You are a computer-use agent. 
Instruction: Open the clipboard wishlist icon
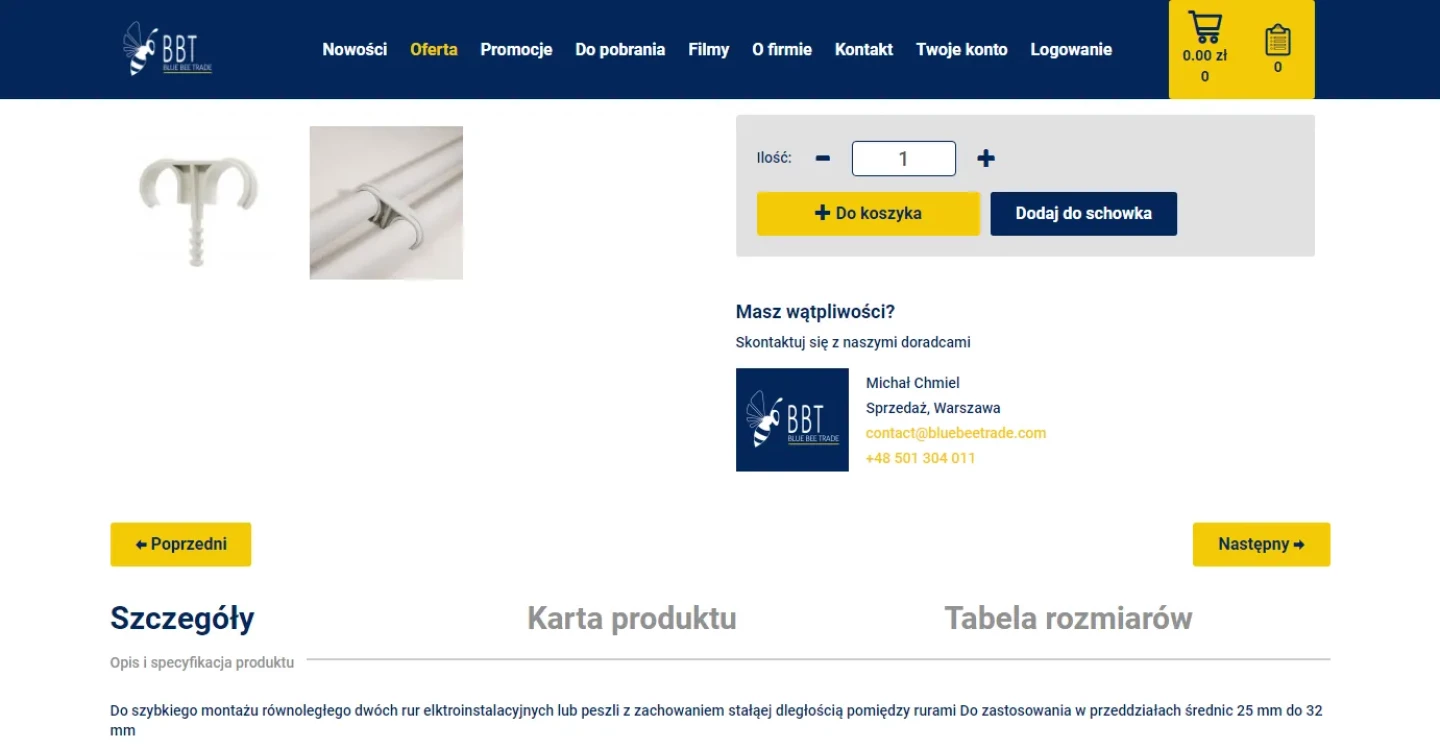(1277, 40)
